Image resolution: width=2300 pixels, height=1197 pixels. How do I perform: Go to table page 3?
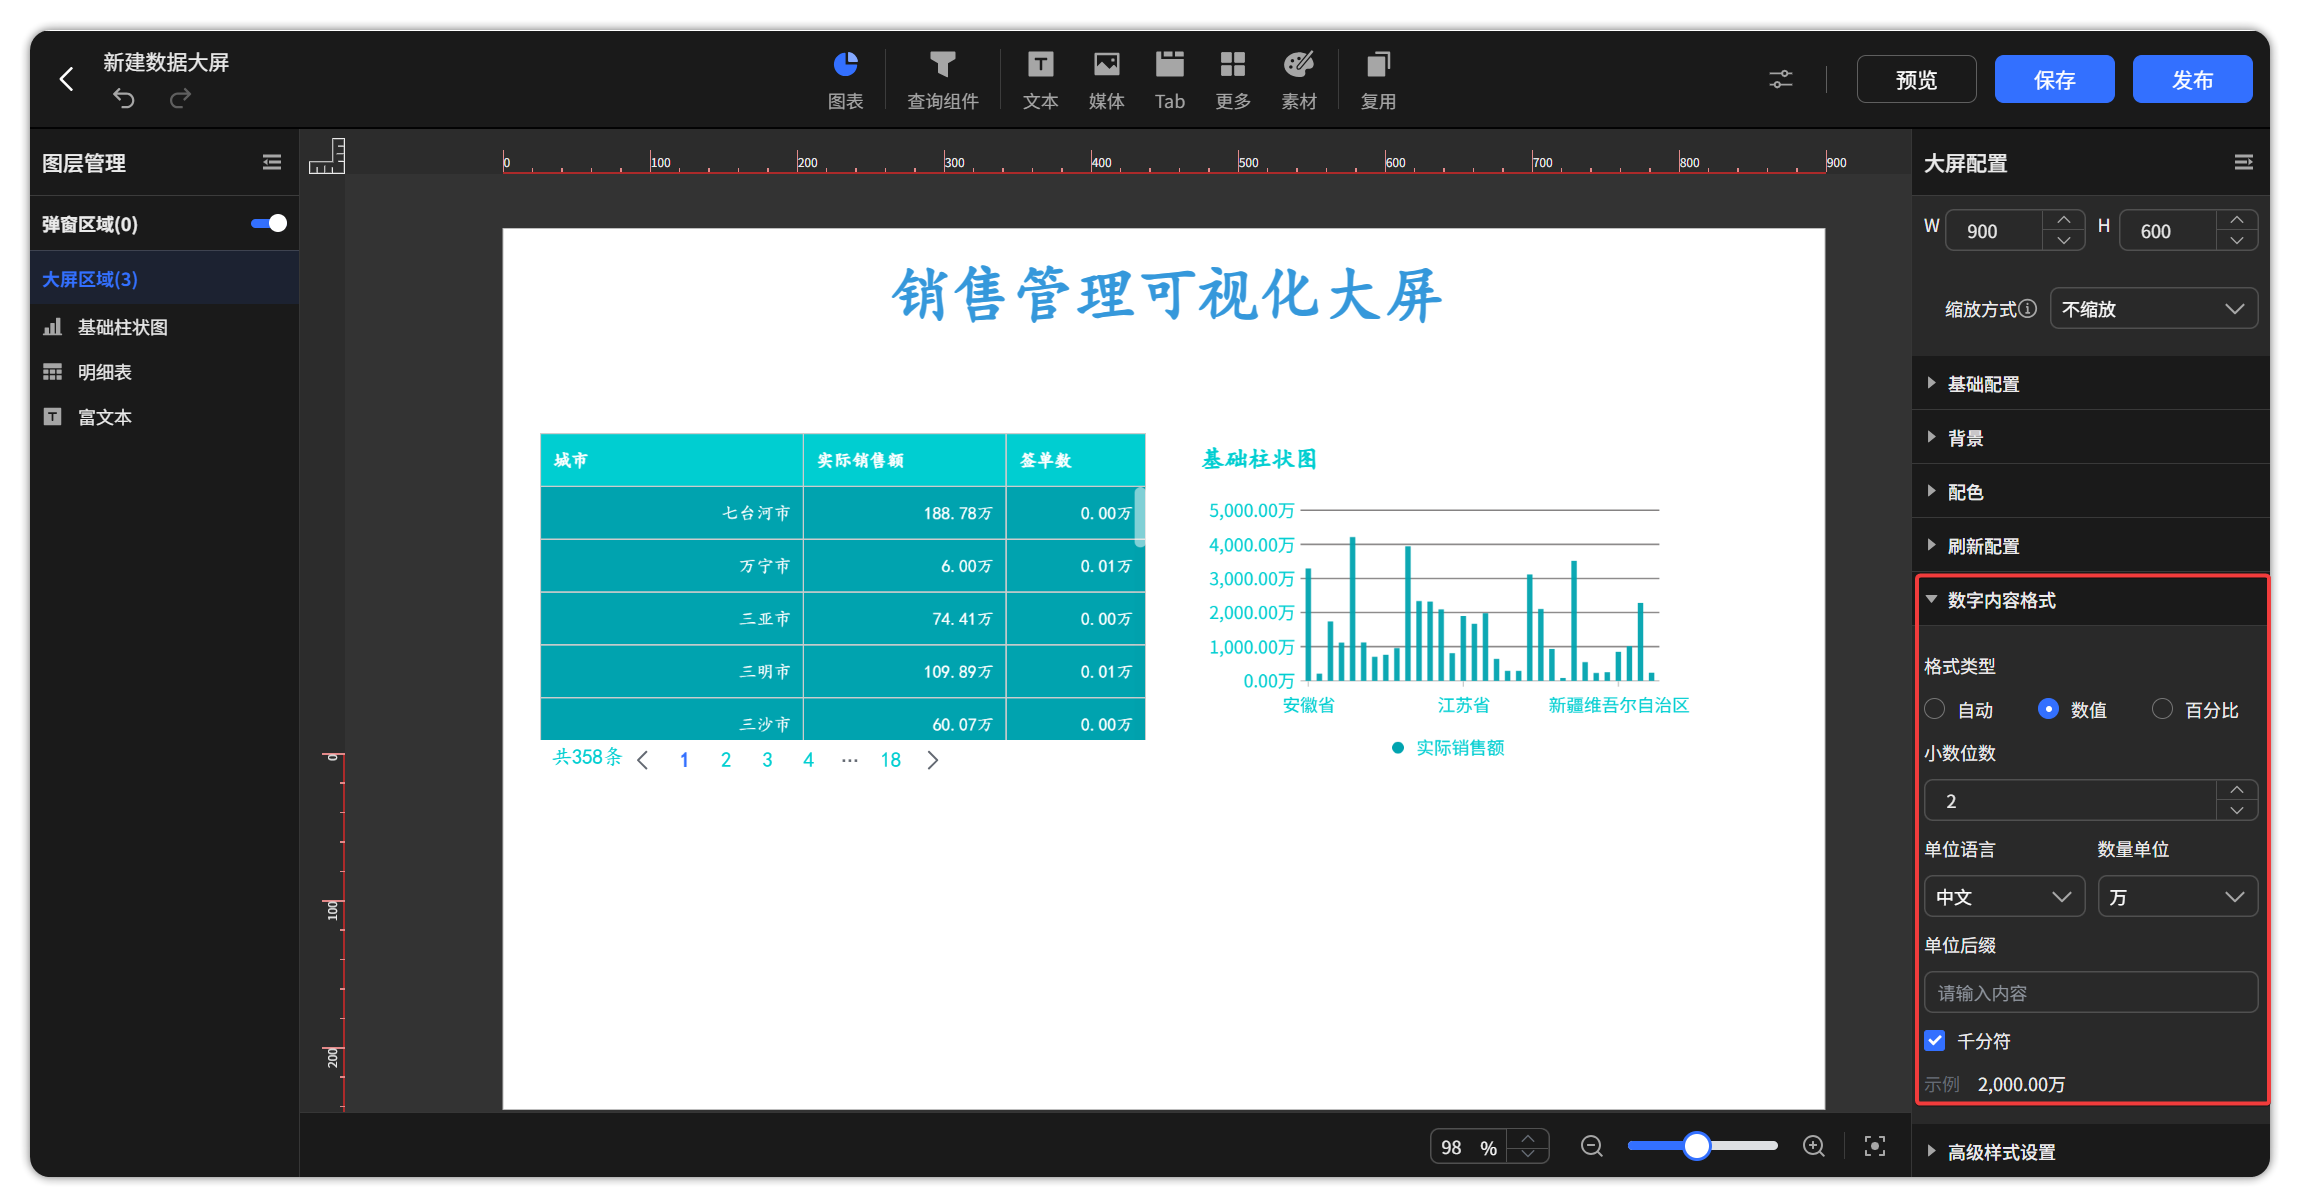(767, 760)
